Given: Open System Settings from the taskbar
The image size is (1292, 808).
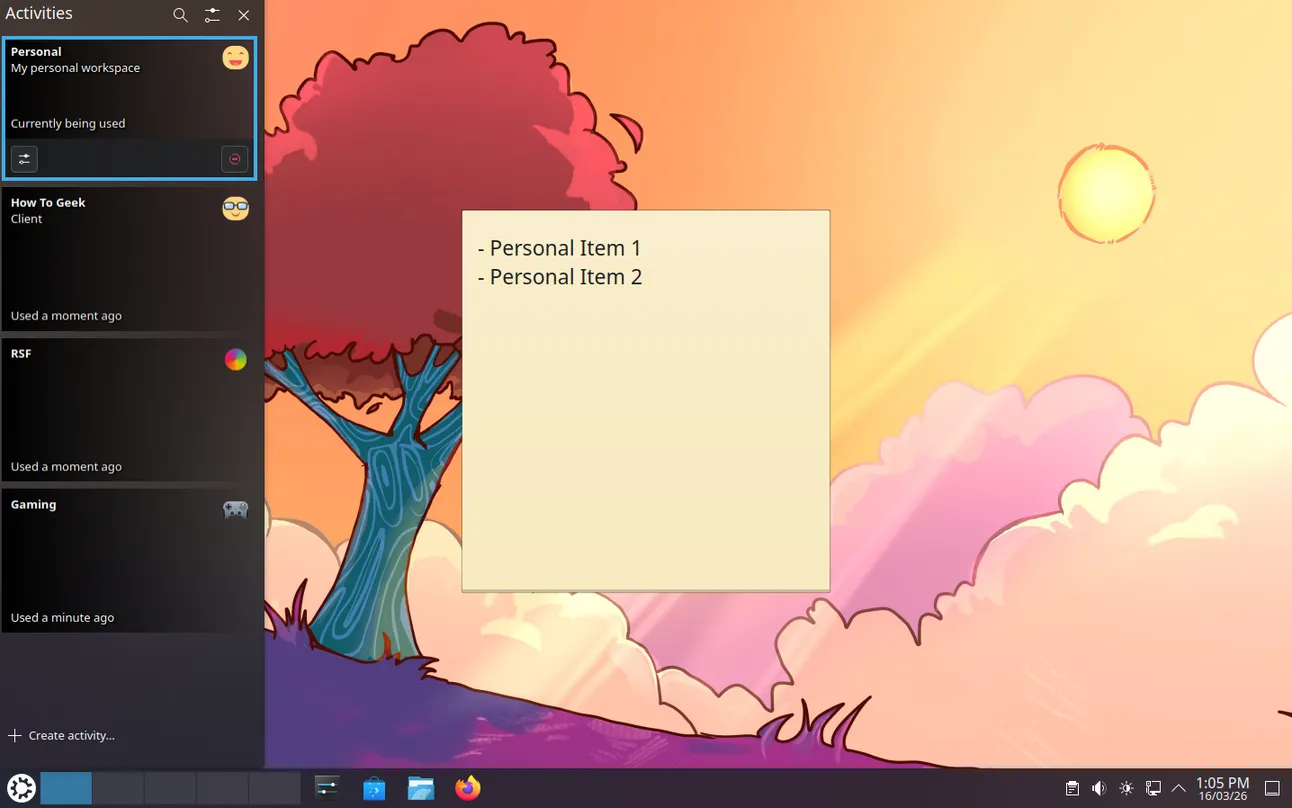Looking at the screenshot, I should click(x=327, y=788).
